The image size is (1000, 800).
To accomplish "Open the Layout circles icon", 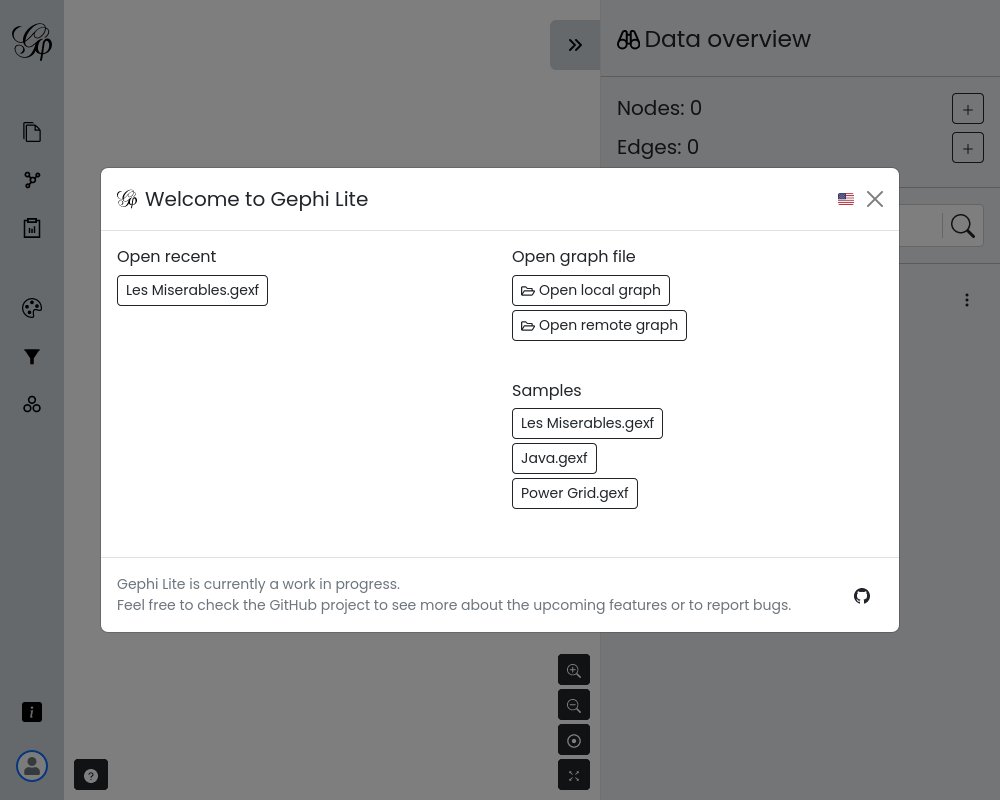I will coord(32,404).
